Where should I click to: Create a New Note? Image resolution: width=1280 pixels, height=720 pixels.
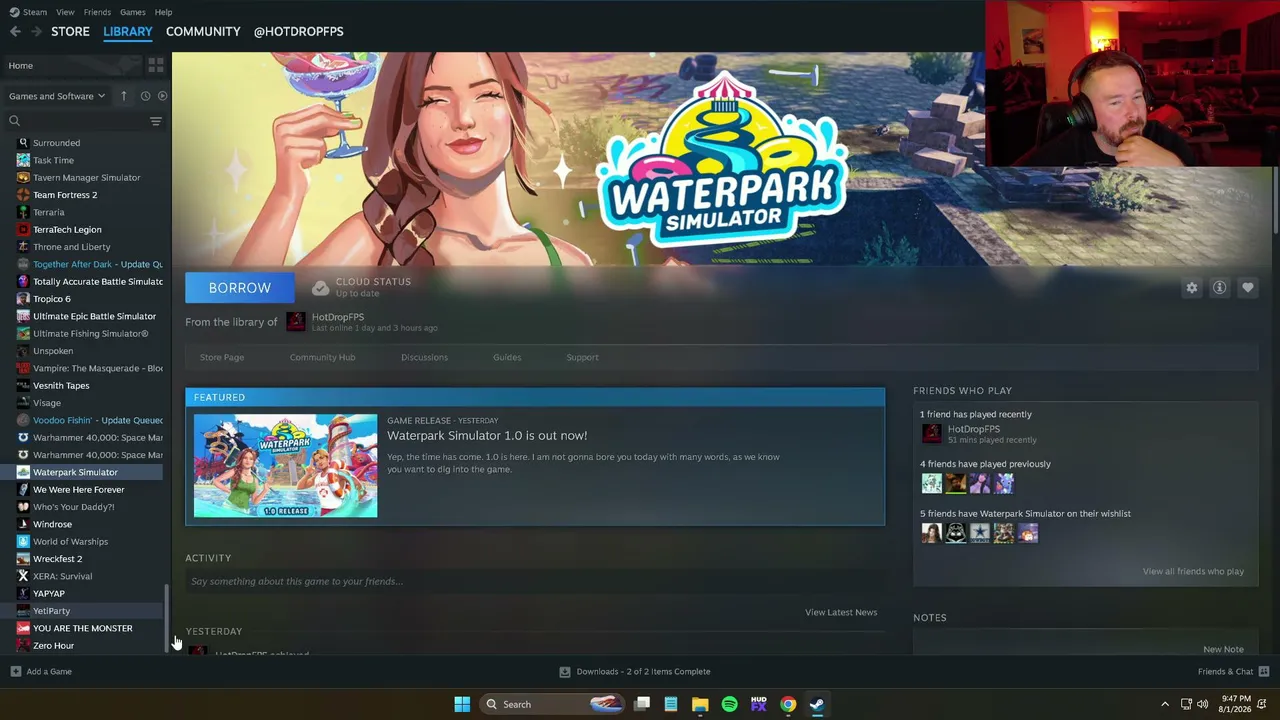click(1223, 649)
